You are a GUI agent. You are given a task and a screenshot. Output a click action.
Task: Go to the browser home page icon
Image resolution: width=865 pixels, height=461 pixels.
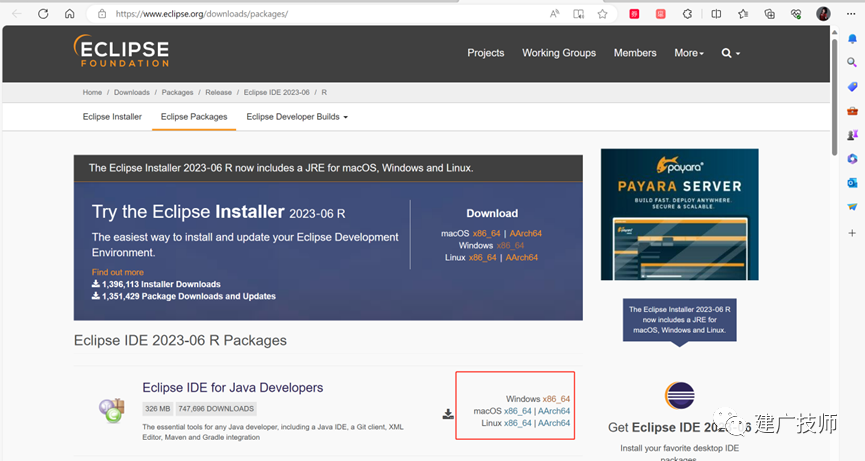(x=70, y=14)
